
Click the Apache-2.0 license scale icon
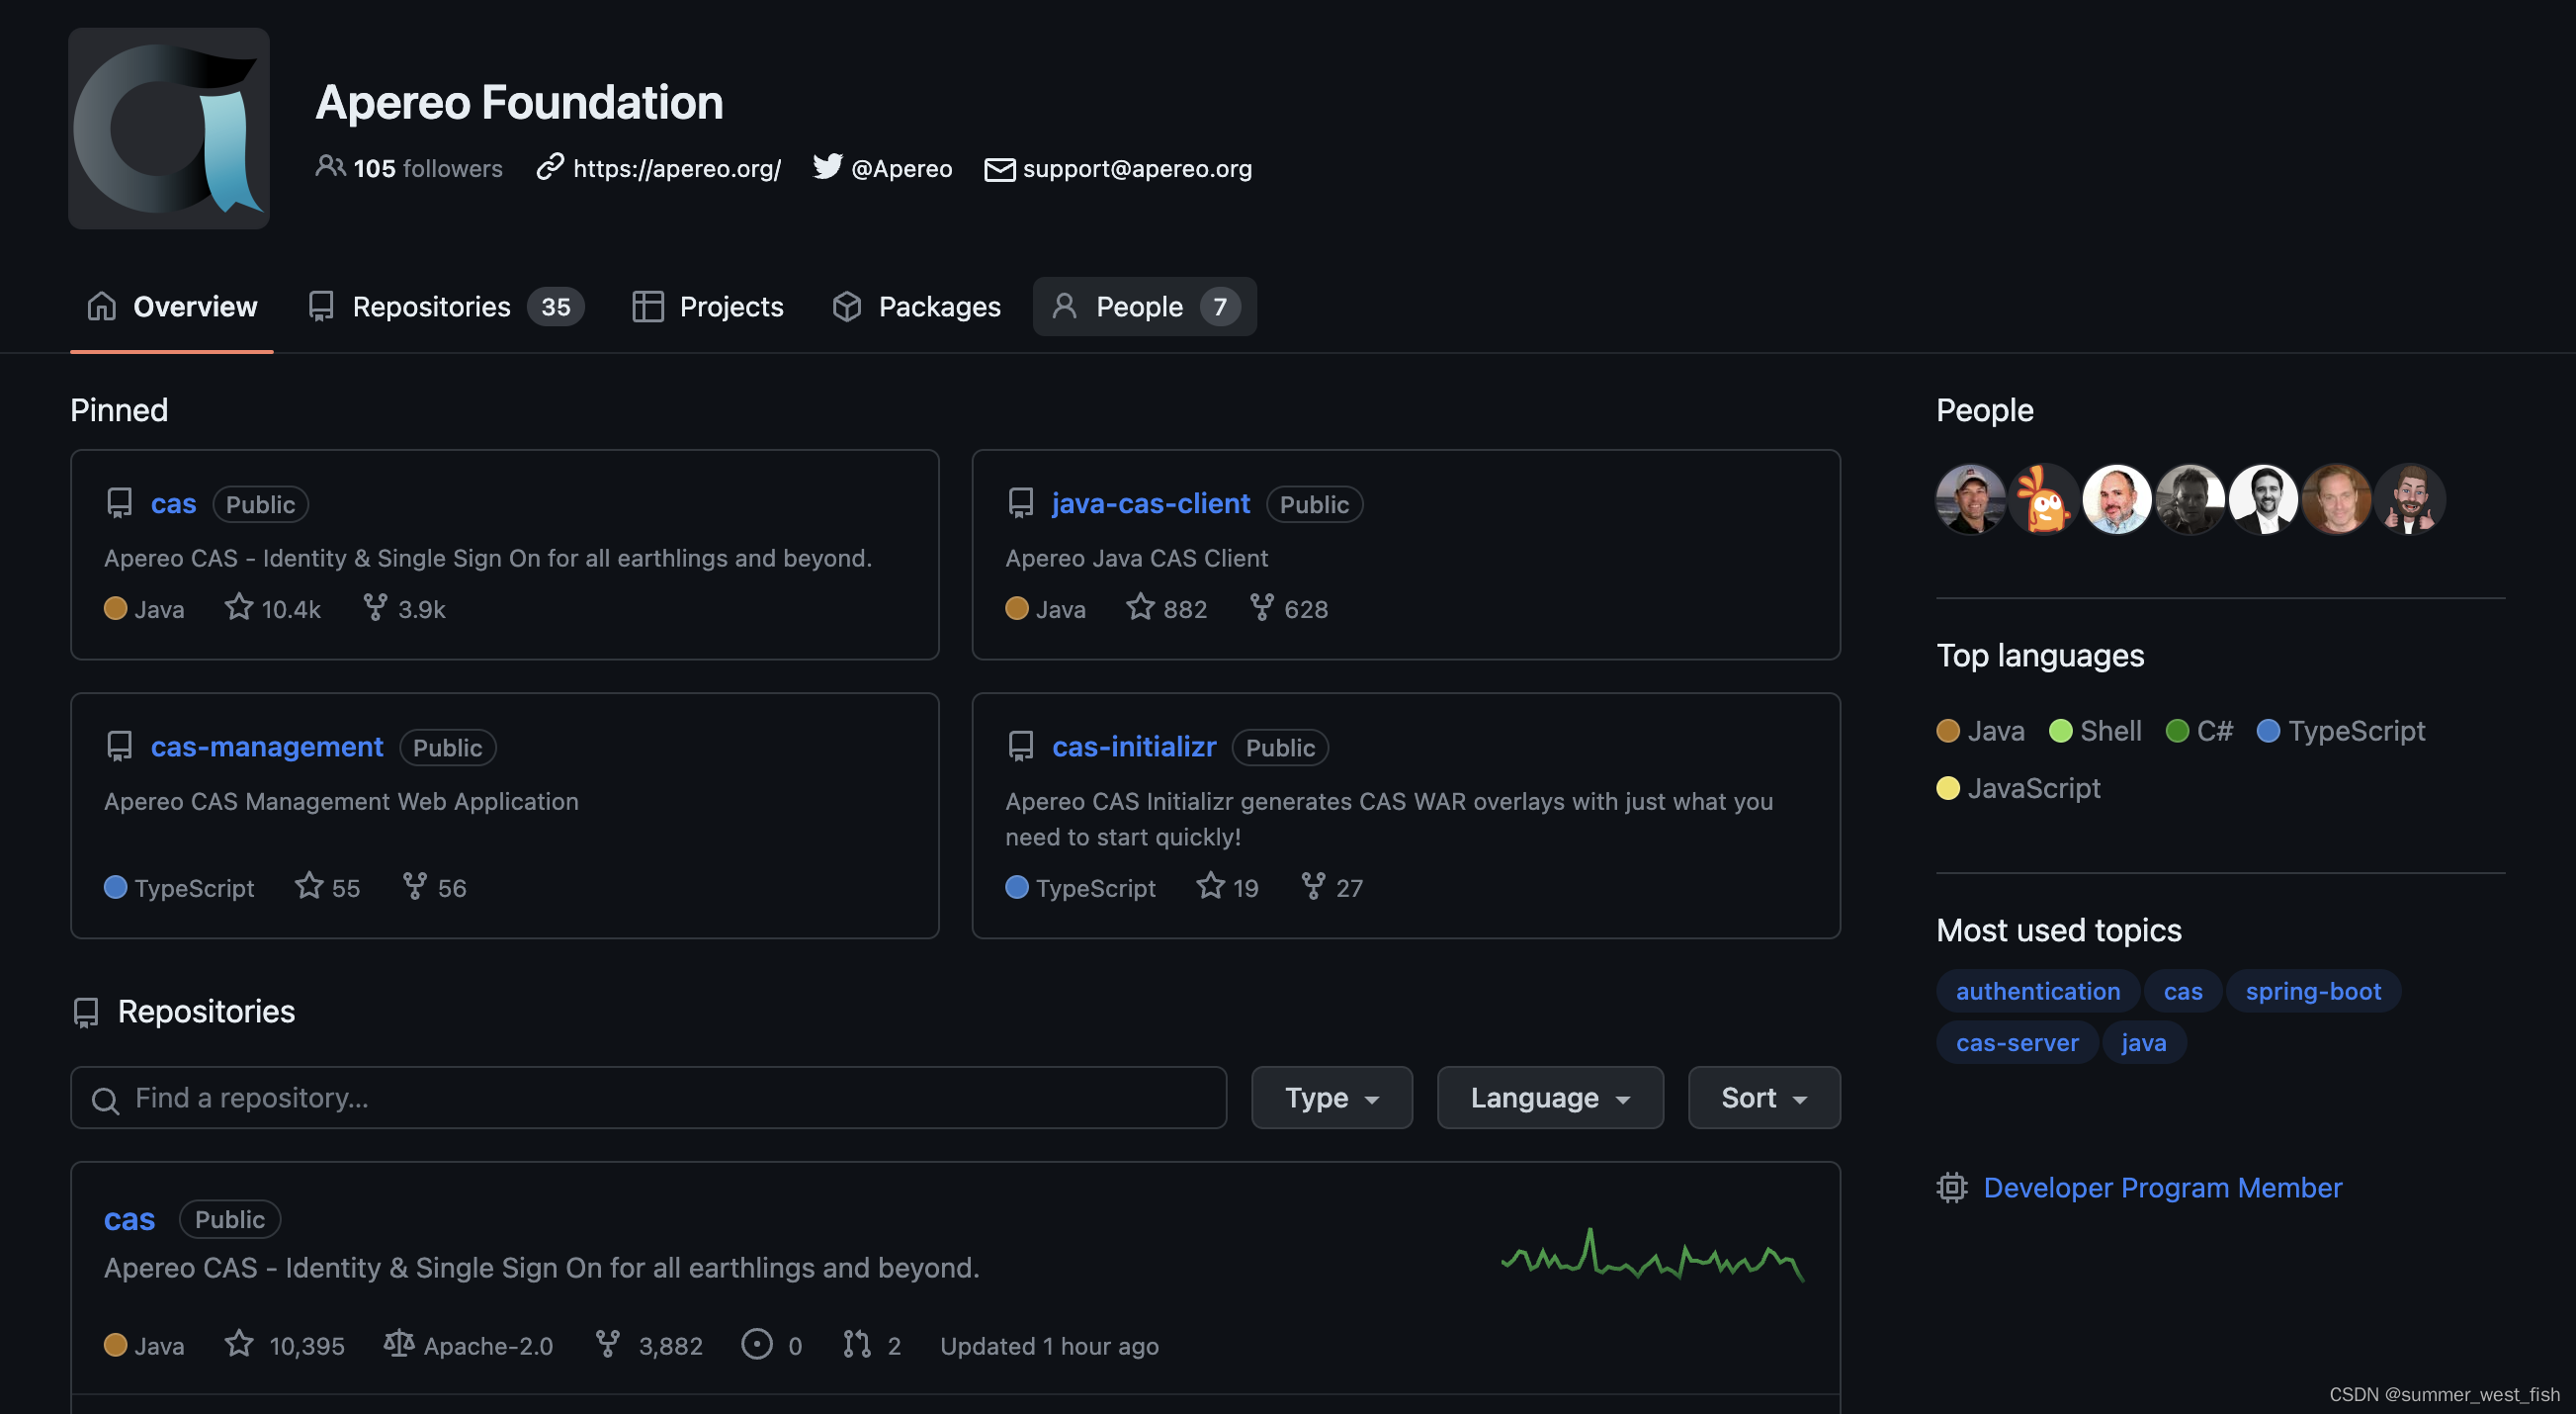coord(399,1343)
